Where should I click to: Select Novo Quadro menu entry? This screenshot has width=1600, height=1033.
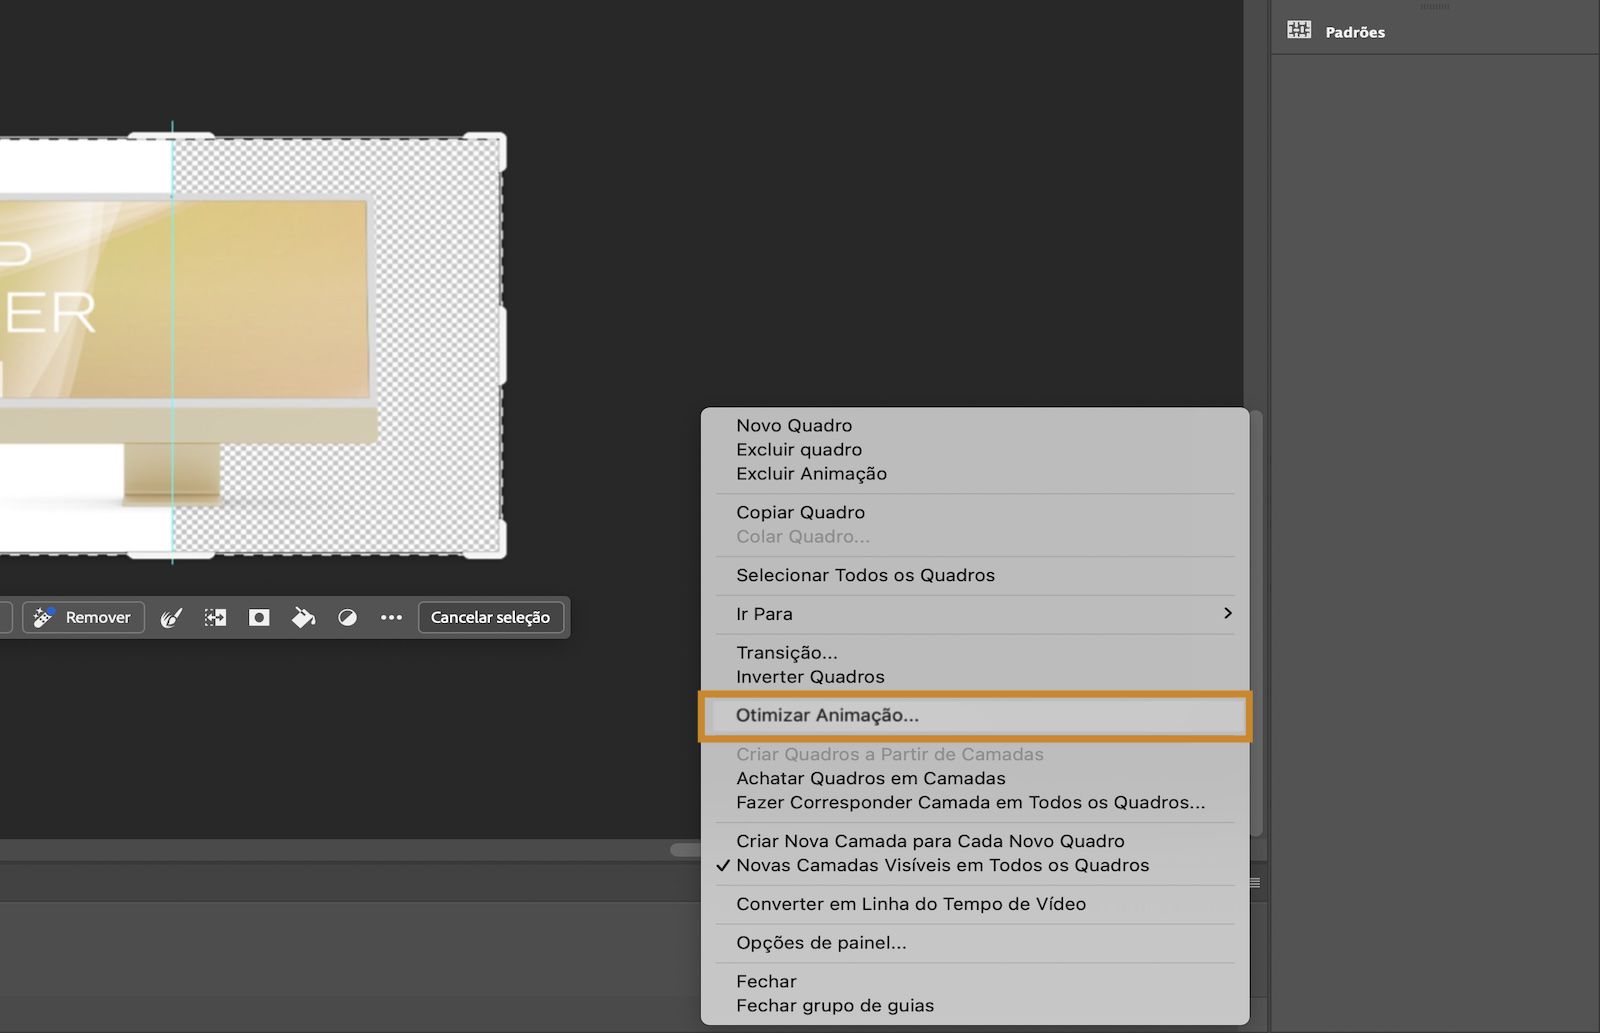(794, 425)
